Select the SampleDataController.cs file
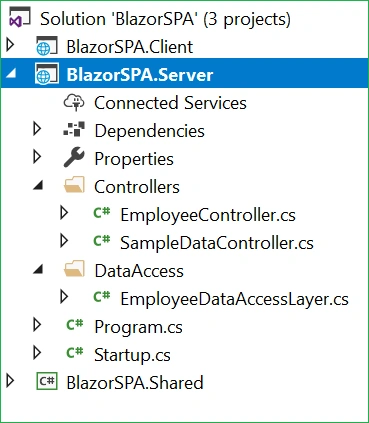This screenshot has height=423, width=369. click(x=217, y=243)
